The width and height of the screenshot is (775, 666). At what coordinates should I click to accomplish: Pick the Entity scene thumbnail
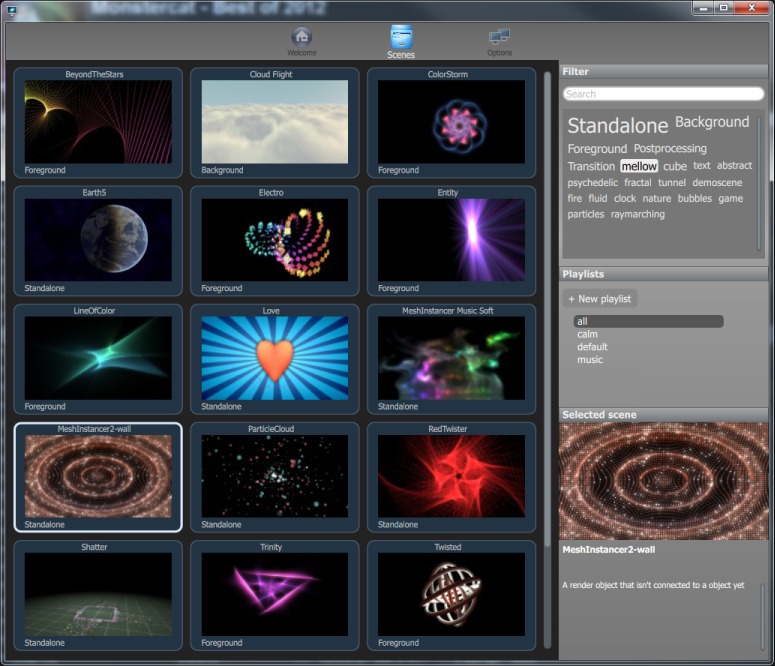point(451,240)
